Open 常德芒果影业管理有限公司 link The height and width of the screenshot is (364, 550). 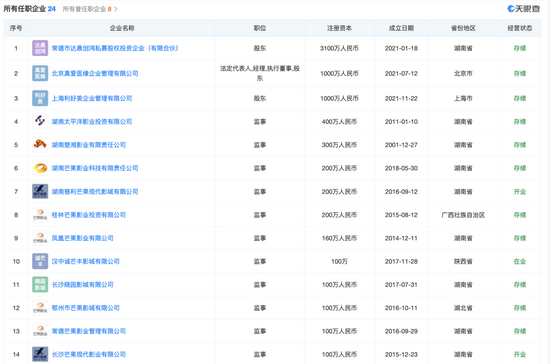pos(89,331)
